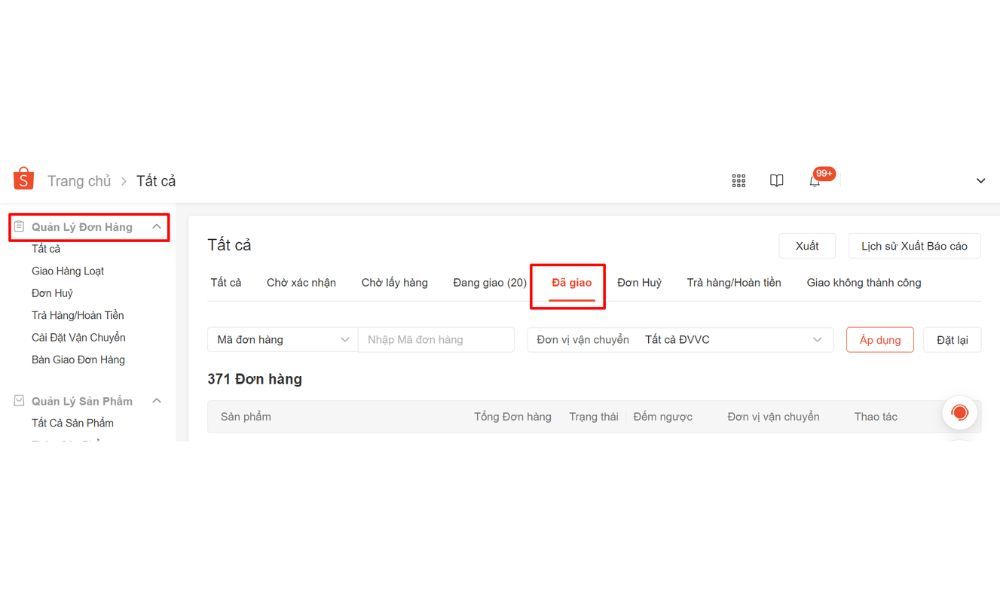Viewport: 1000px width, 600px height.
Task: Focus the Nhập Mã đơn hàng input field
Action: 436,340
